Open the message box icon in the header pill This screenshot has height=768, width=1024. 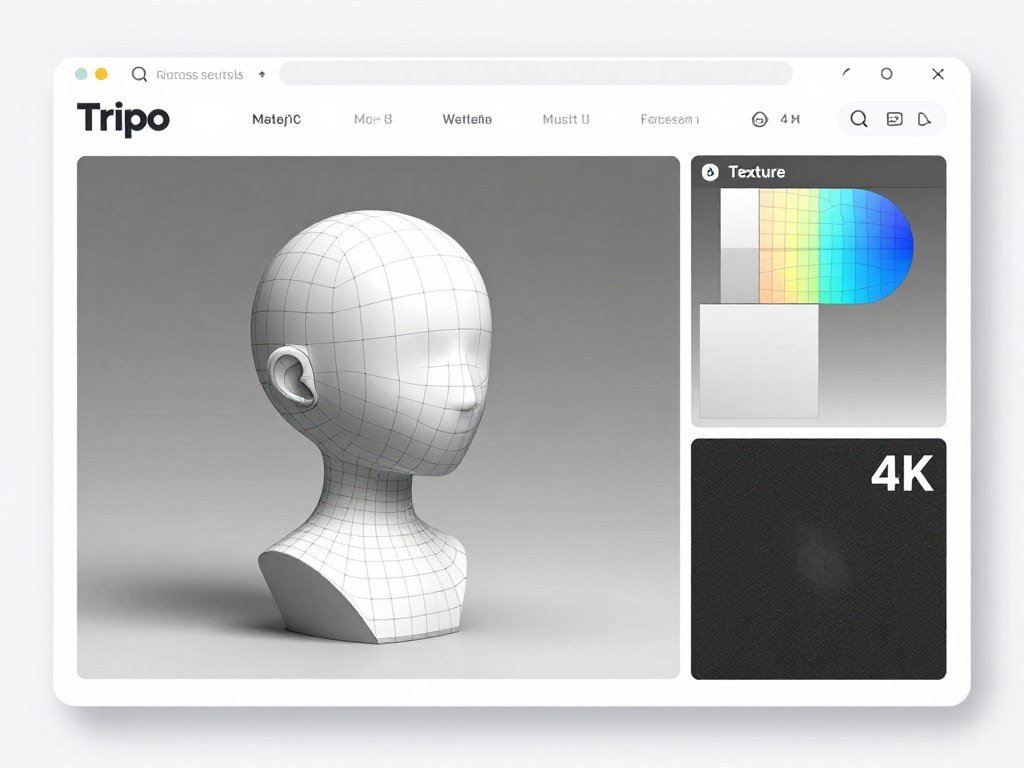894,119
